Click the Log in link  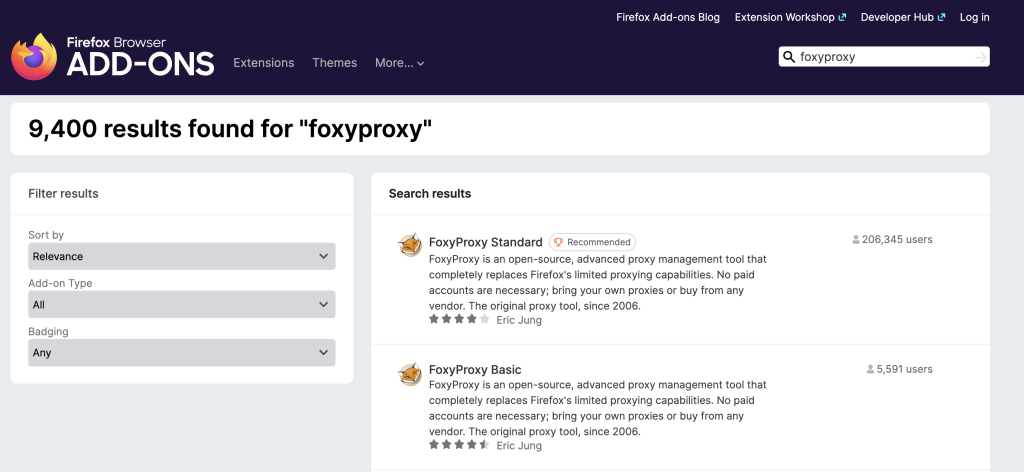[974, 17]
